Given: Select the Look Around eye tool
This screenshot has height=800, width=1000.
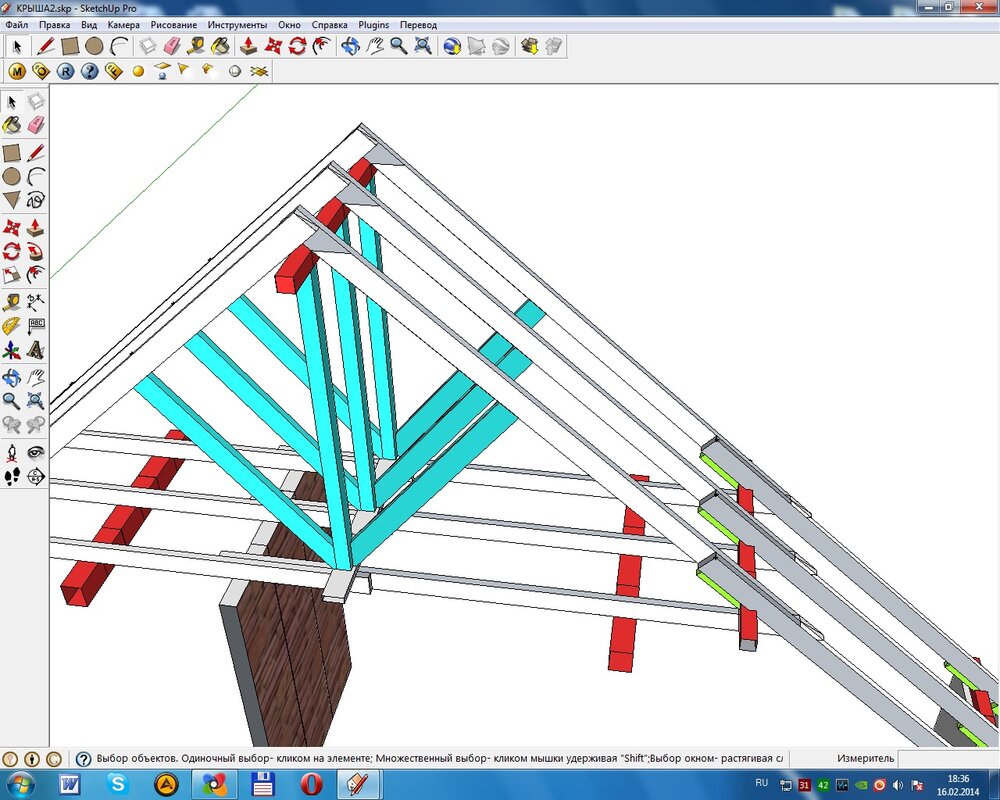Looking at the screenshot, I should tap(35, 452).
